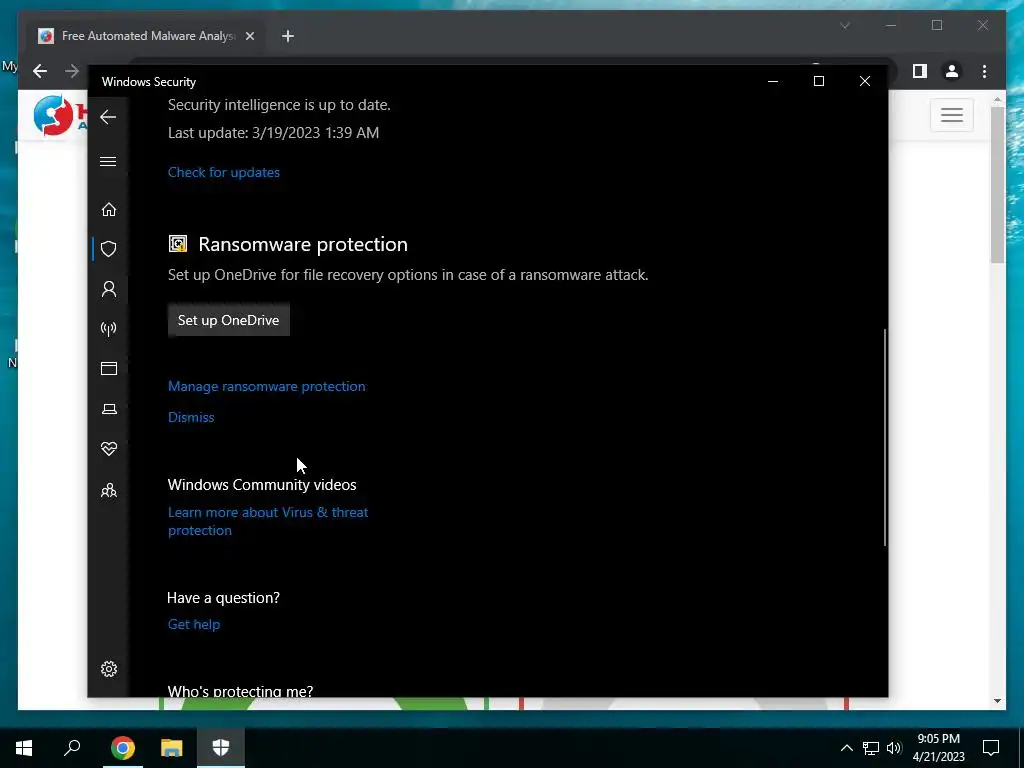Viewport: 1024px width, 768px height.
Task: Click Windows Security taskbar icon
Action: (x=221, y=747)
